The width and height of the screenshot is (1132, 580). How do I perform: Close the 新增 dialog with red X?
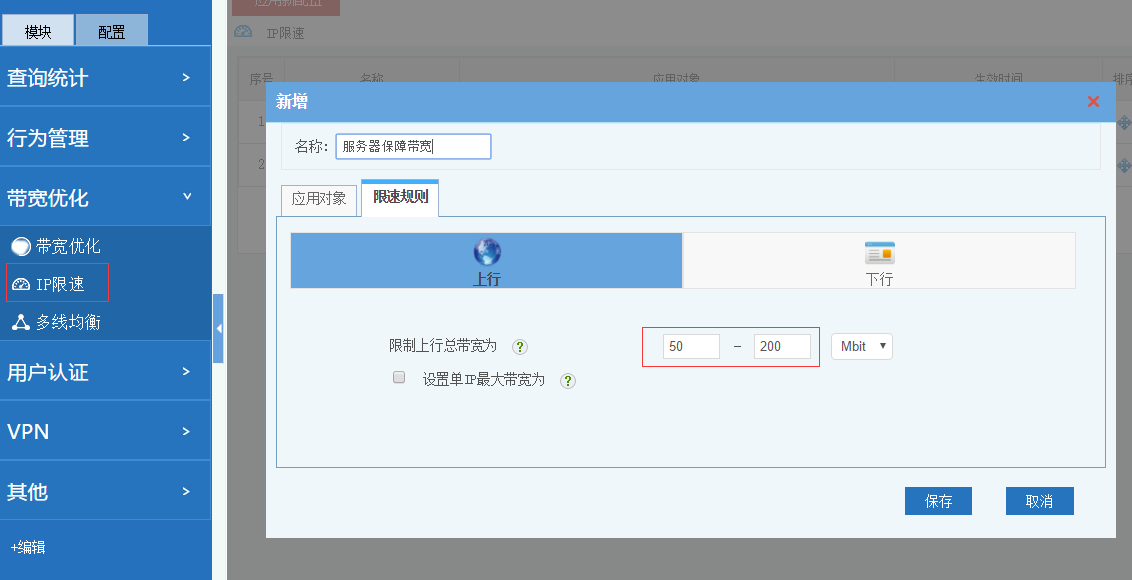coord(1093,102)
